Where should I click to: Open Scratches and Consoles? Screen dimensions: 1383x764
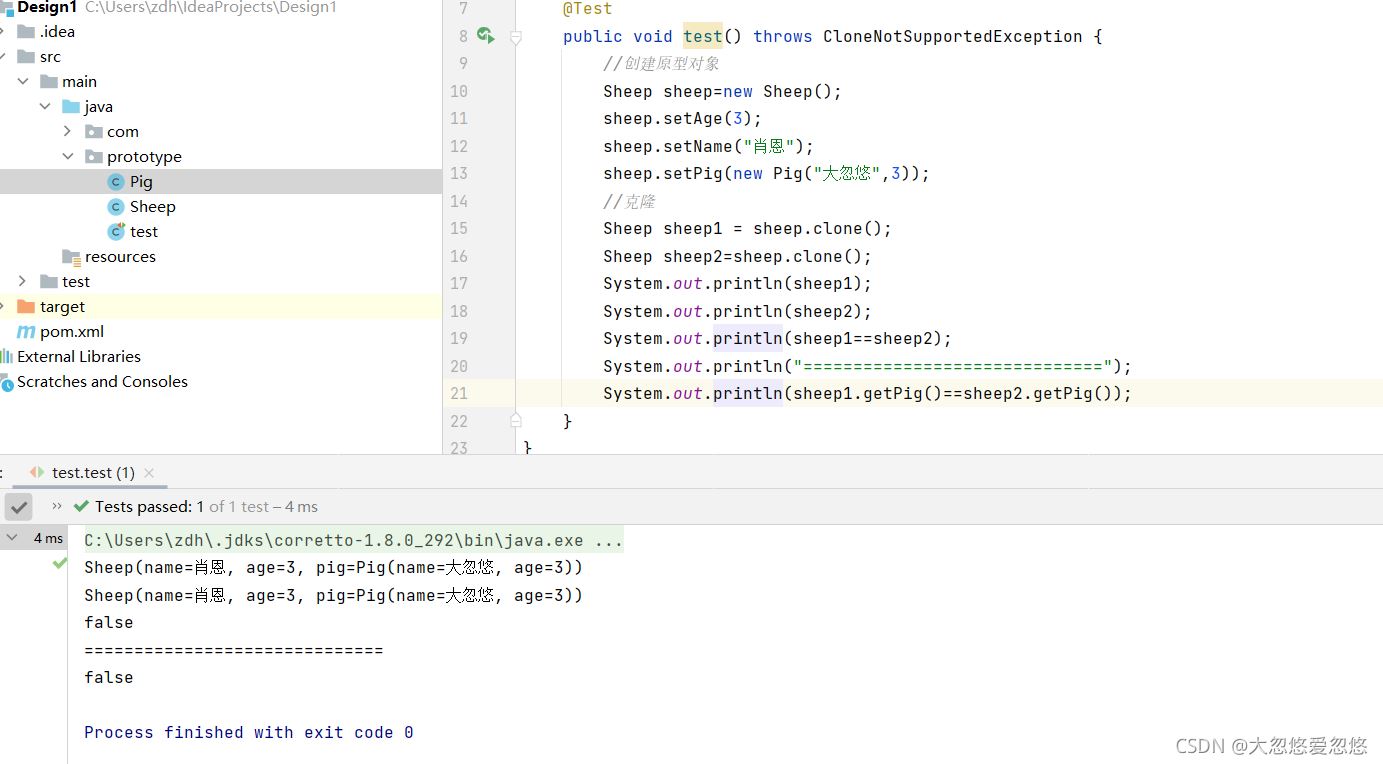pos(101,382)
